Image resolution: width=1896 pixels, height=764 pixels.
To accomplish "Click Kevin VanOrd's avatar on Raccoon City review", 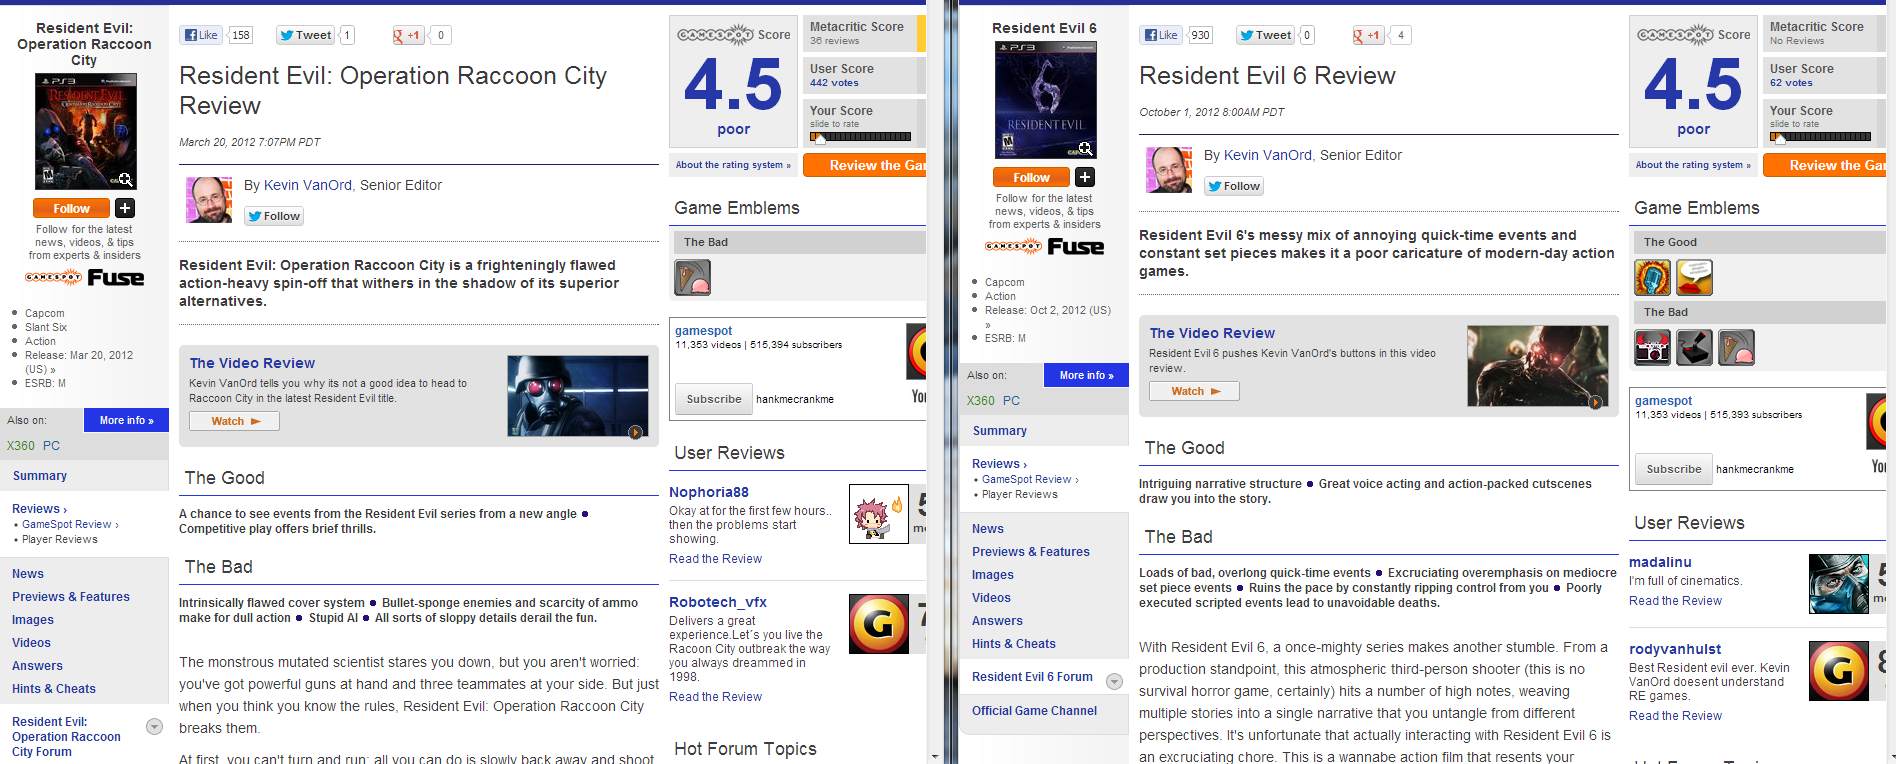I will pyautogui.click(x=209, y=200).
